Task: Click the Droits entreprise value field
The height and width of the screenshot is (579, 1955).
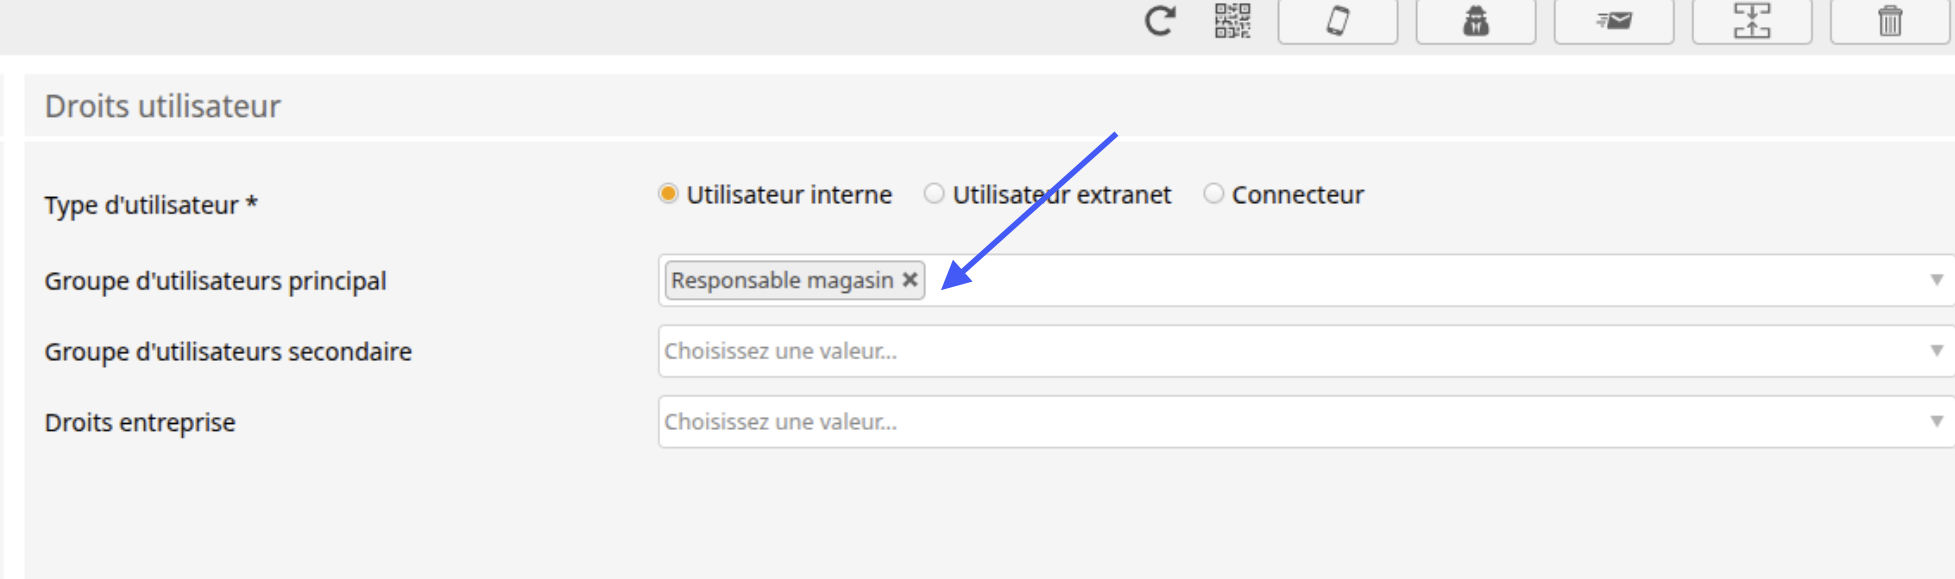Action: pyautogui.click(x=1306, y=422)
